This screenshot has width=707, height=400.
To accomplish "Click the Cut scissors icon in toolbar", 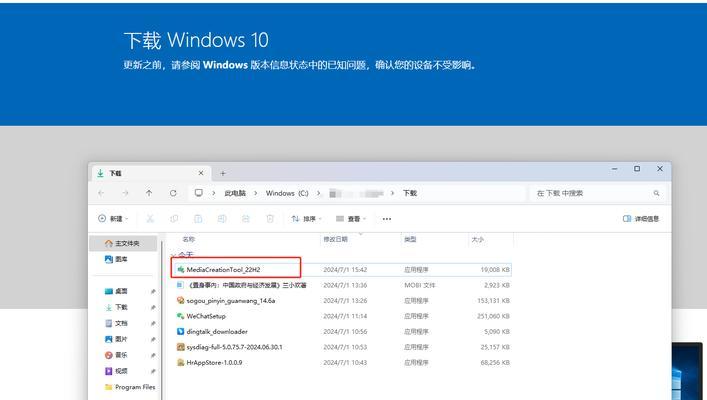I will (150, 219).
